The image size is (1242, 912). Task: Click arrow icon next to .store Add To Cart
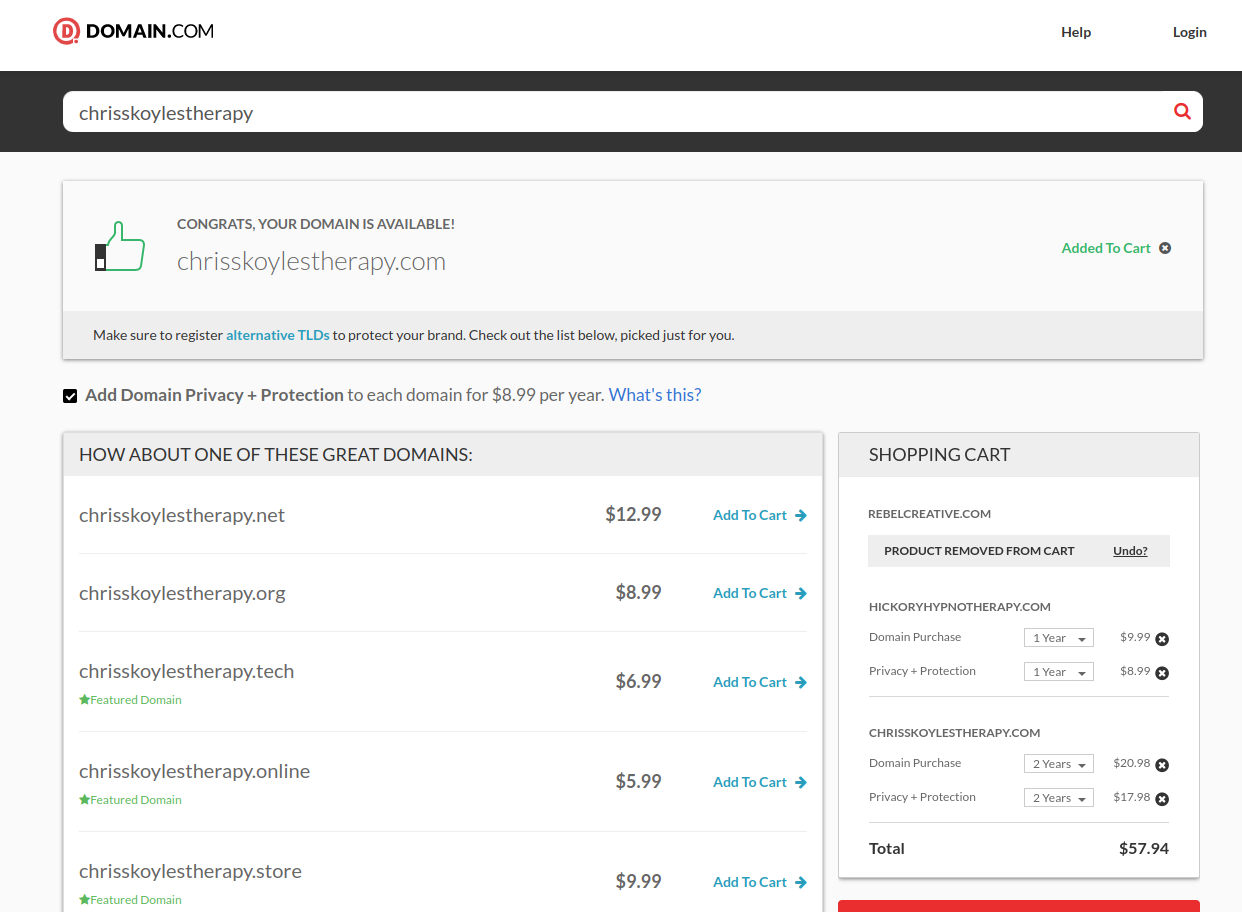coord(801,883)
